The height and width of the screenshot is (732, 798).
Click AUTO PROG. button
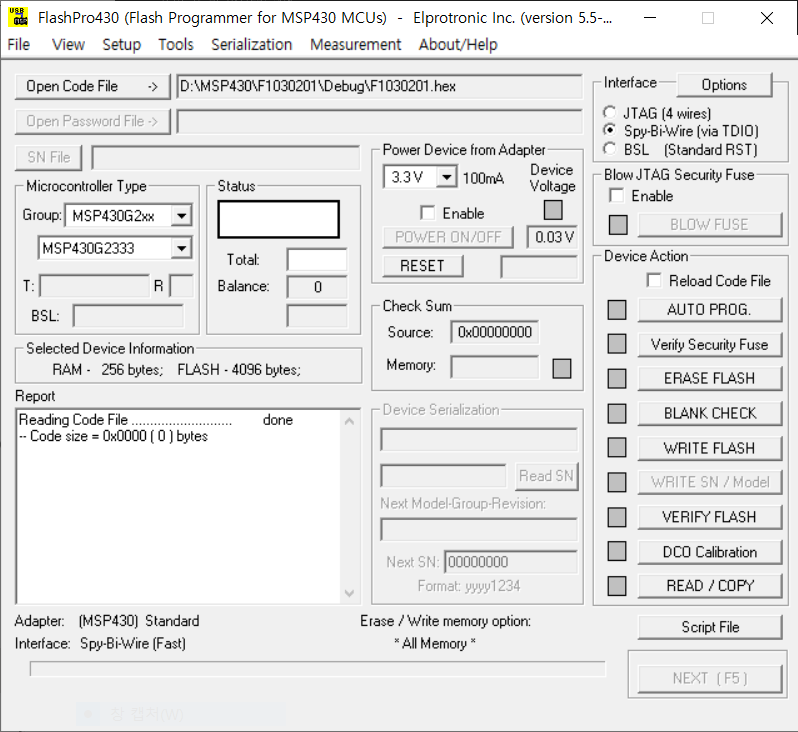pos(709,309)
